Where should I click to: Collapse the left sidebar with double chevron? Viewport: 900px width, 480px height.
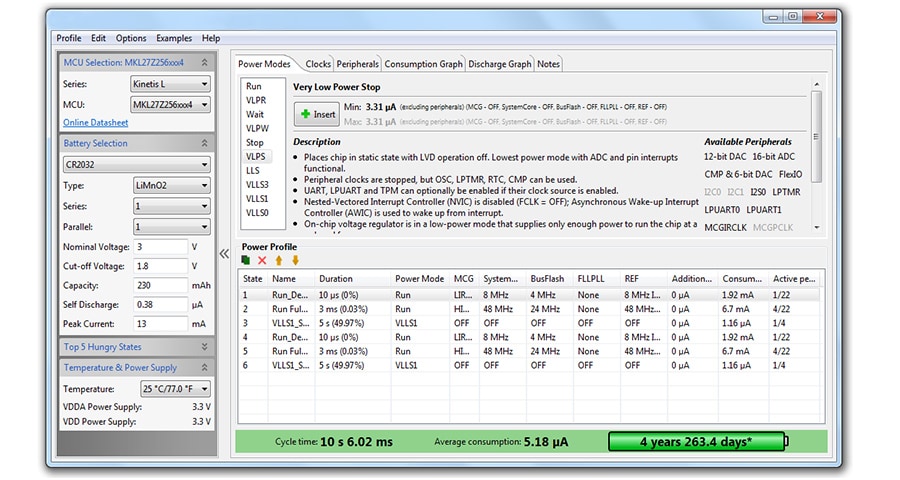225,253
